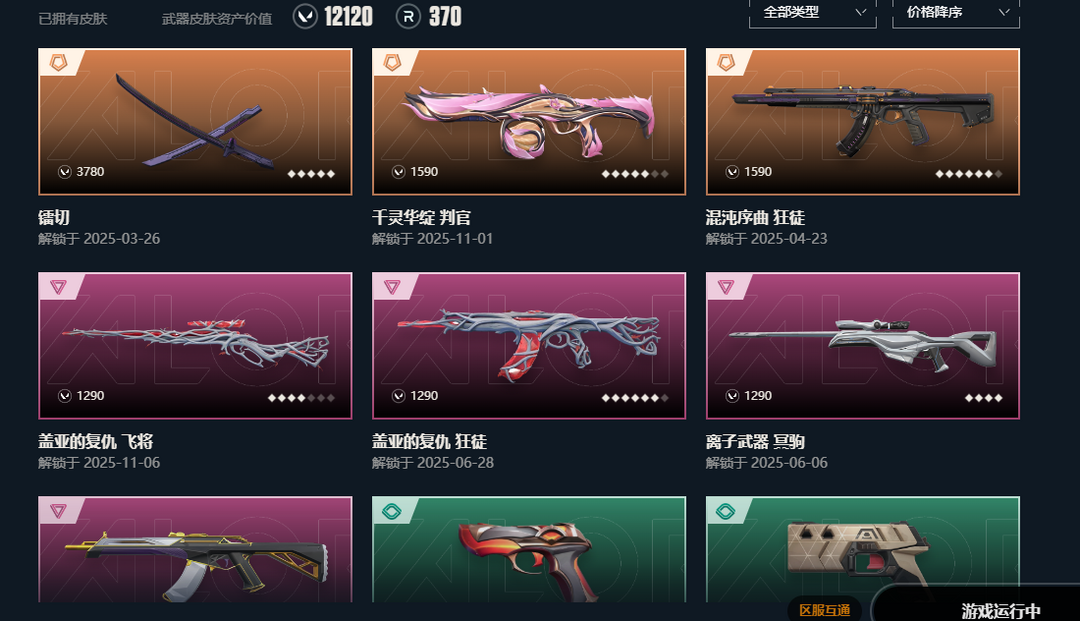Select the 武器皮肤资产价值 label
1080x621 pixels.
coord(217,19)
